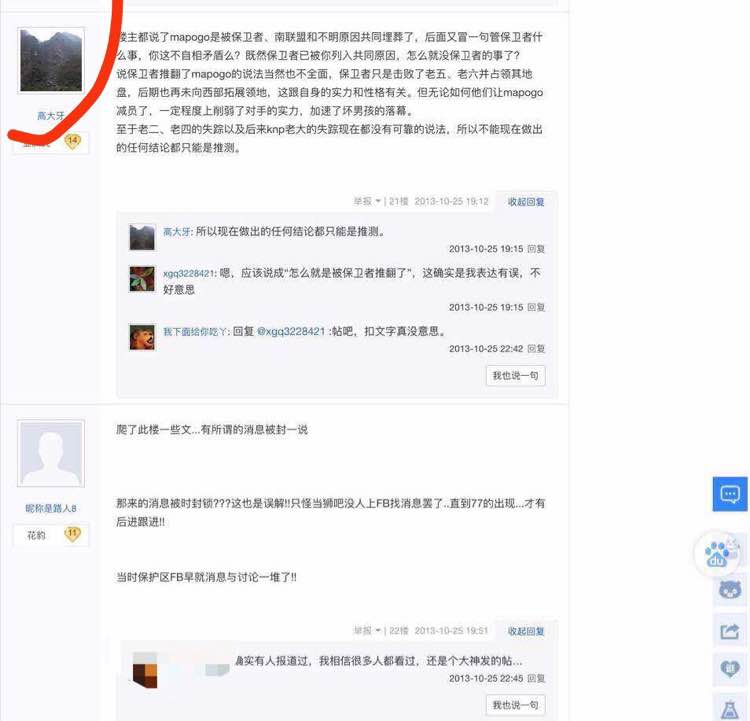This screenshot has width=750, height=721.
Task: Click the lab flask sidebar icon
Action: (730, 709)
